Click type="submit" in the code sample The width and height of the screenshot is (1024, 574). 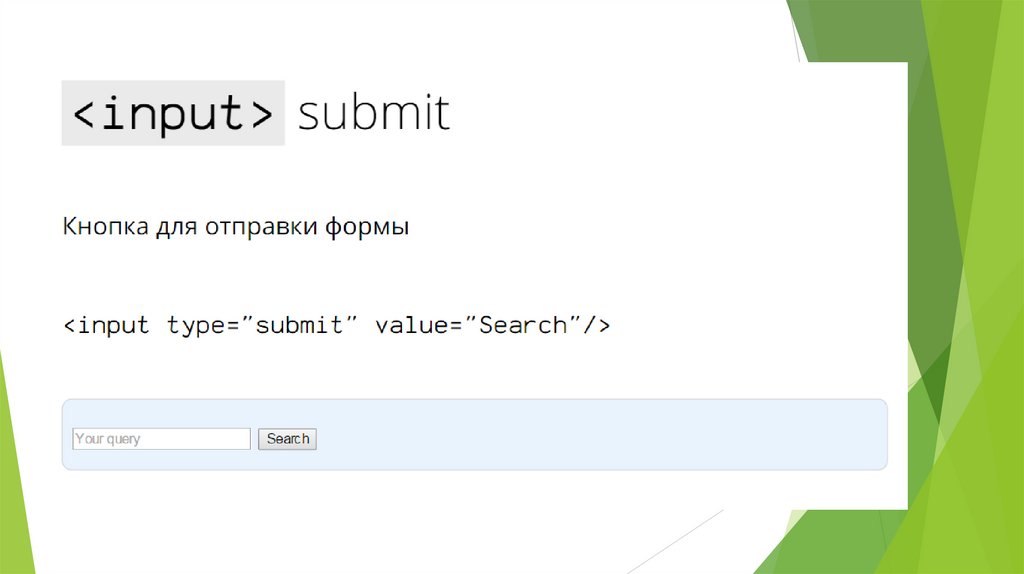point(263,326)
